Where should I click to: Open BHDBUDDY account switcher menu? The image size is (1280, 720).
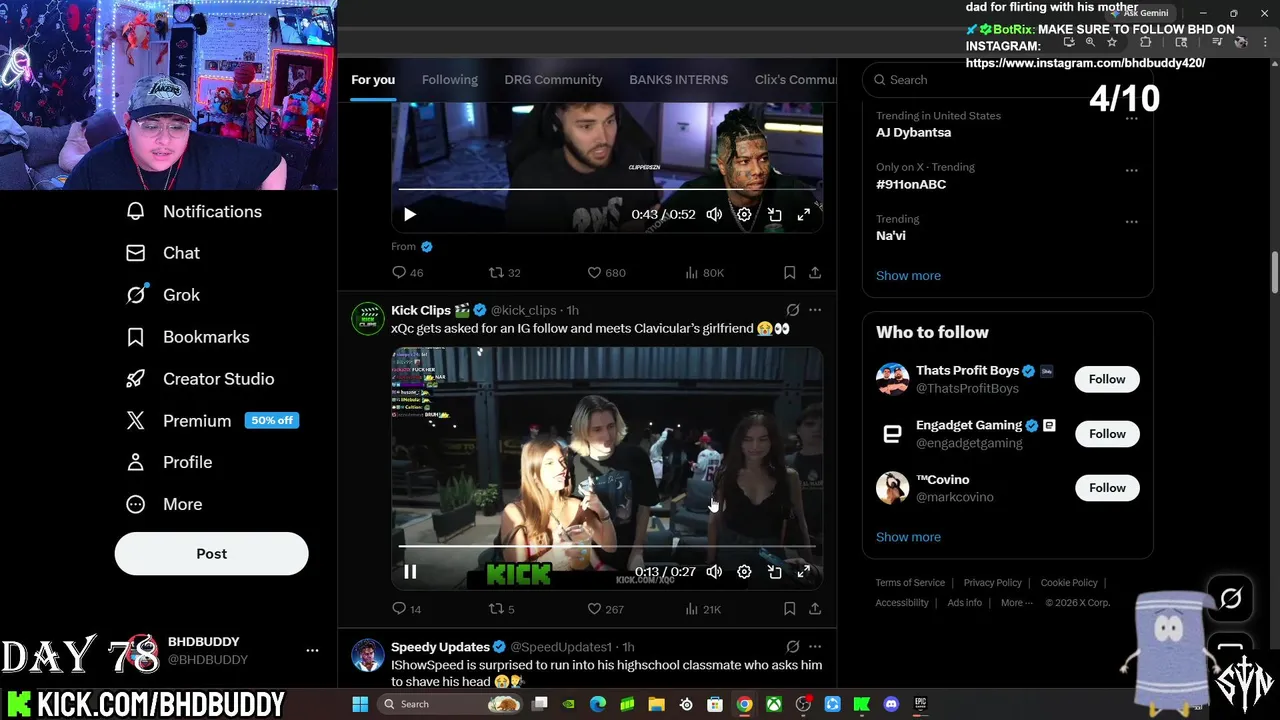(x=312, y=650)
